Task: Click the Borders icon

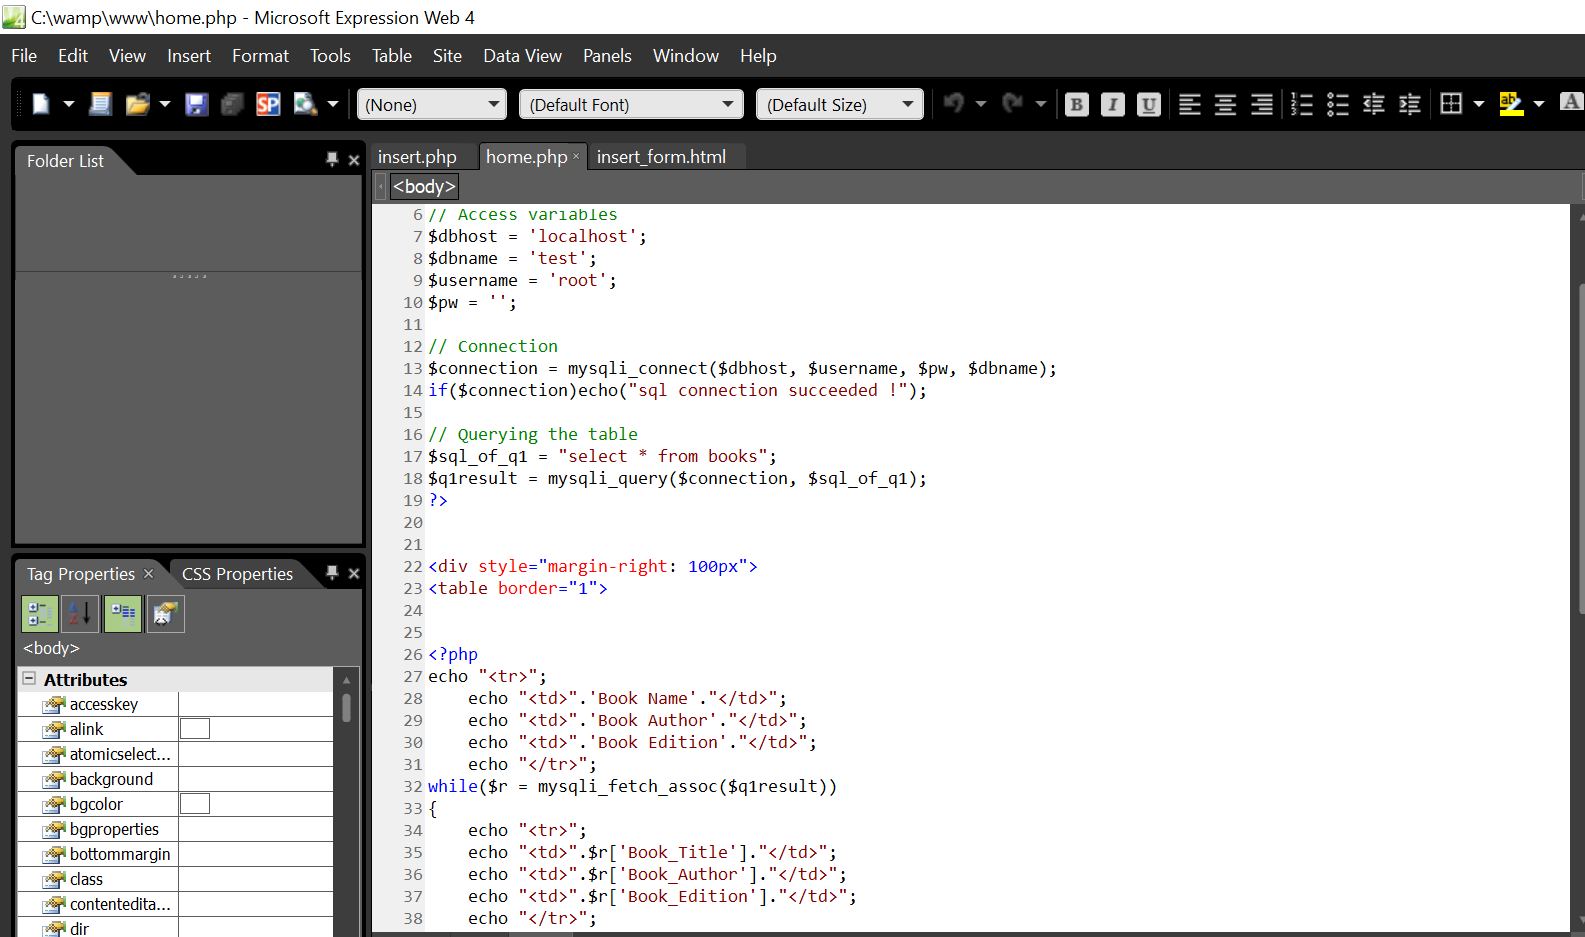Action: coord(1451,103)
